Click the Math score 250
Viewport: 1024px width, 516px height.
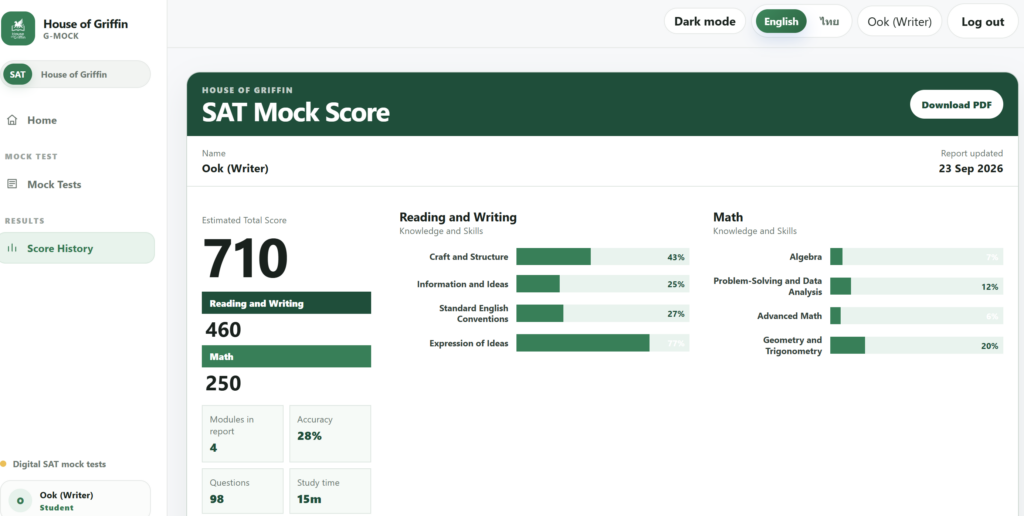(223, 383)
